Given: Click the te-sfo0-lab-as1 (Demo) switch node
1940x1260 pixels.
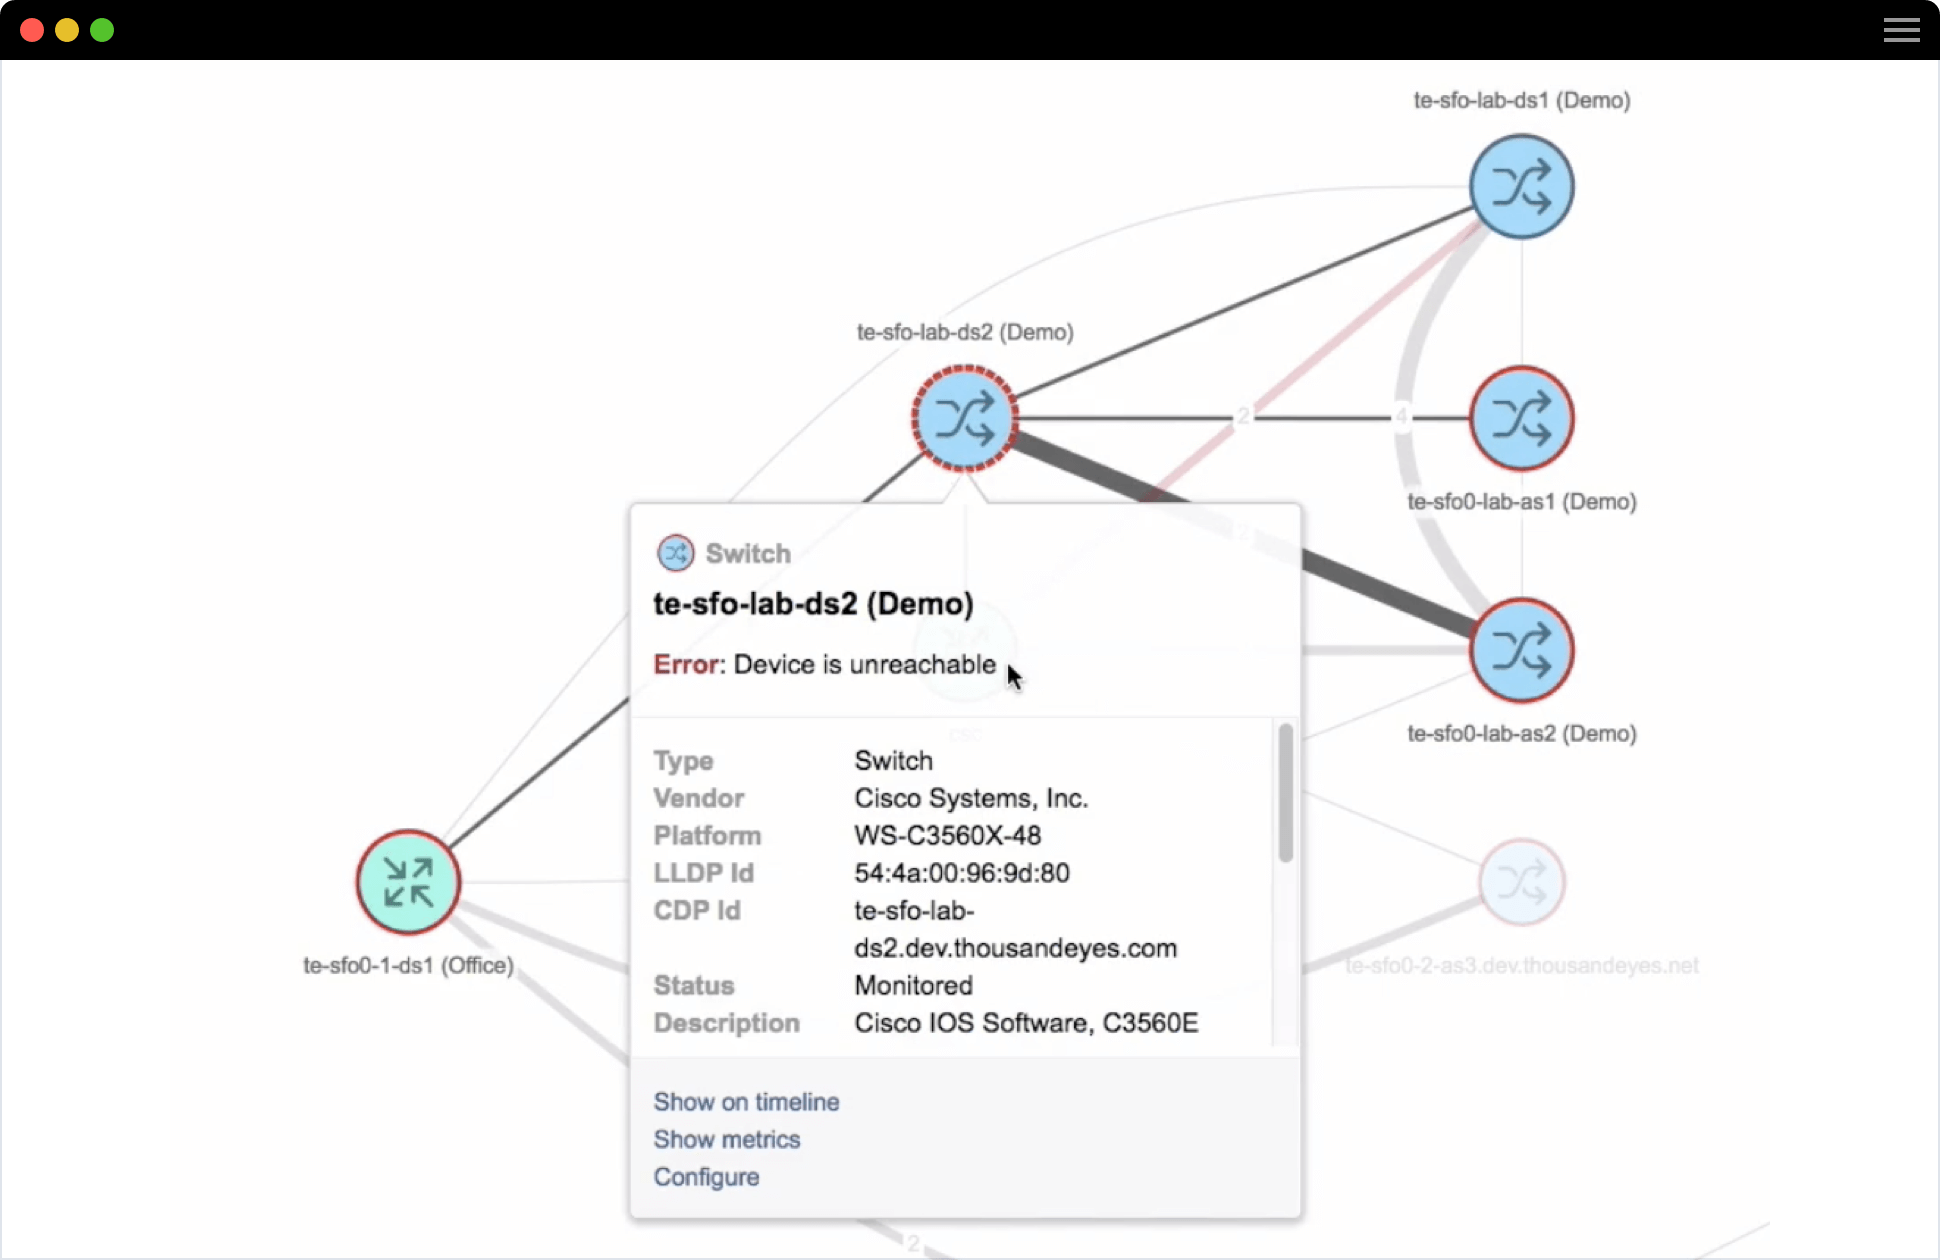Looking at the screenshot, I should click(x=1521, y=418).
